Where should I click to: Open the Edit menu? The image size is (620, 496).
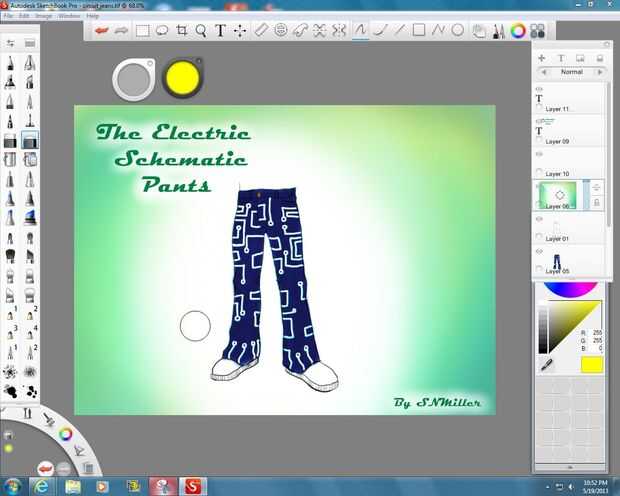tap(24, 16)
